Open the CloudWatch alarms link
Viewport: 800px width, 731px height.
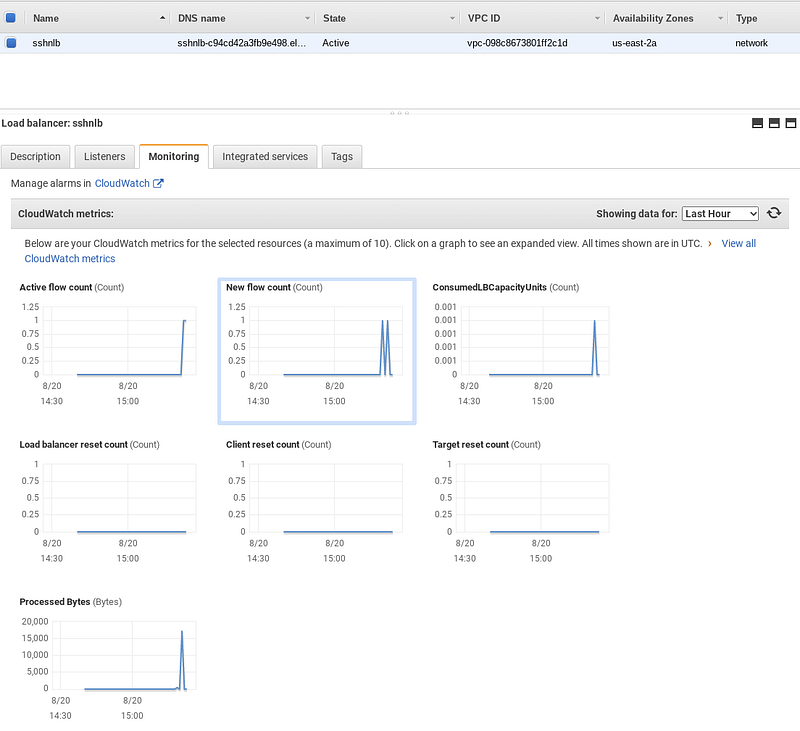tap(122, 183)
